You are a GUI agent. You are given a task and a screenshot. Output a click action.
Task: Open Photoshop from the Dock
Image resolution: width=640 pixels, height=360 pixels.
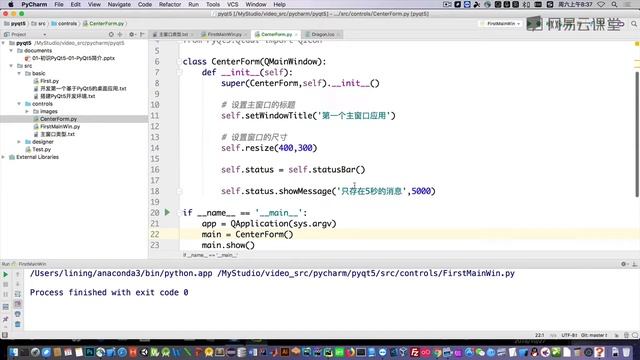pyautogui.click(x=90, y=352)
